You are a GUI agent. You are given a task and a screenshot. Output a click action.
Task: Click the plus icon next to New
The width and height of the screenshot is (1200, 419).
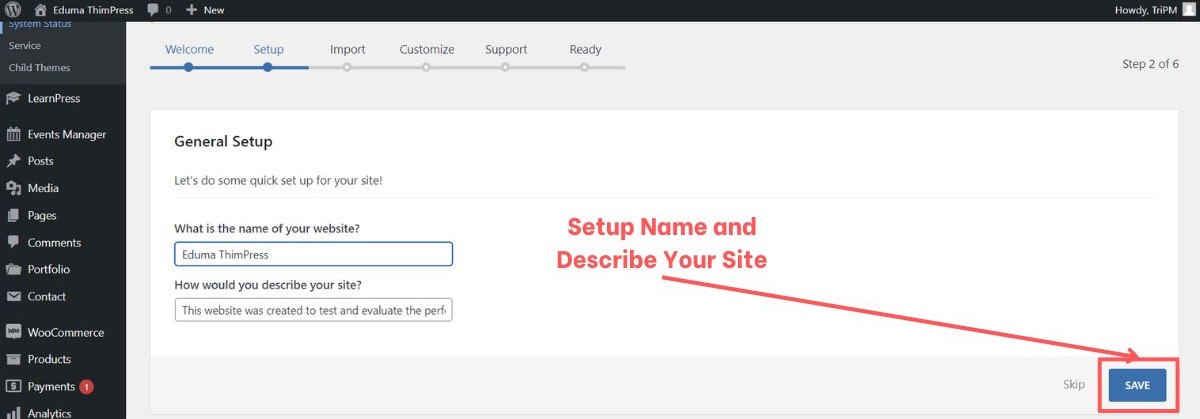pos(191,10)
